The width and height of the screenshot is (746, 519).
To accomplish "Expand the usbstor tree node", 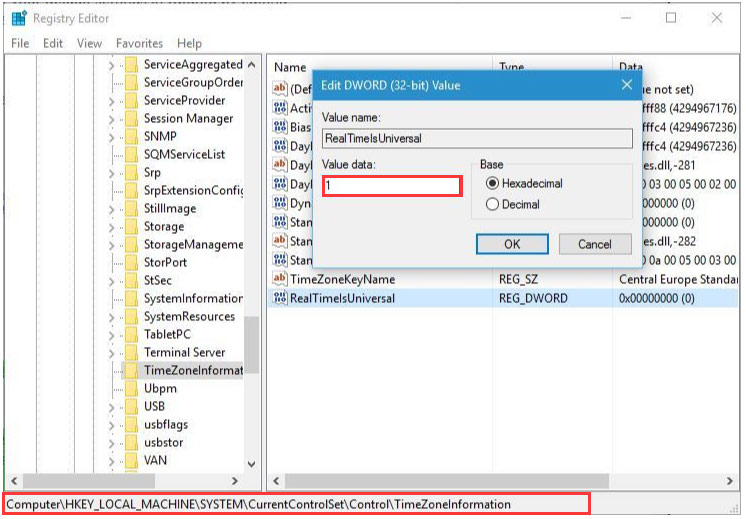I will click(x=111, y=443).
